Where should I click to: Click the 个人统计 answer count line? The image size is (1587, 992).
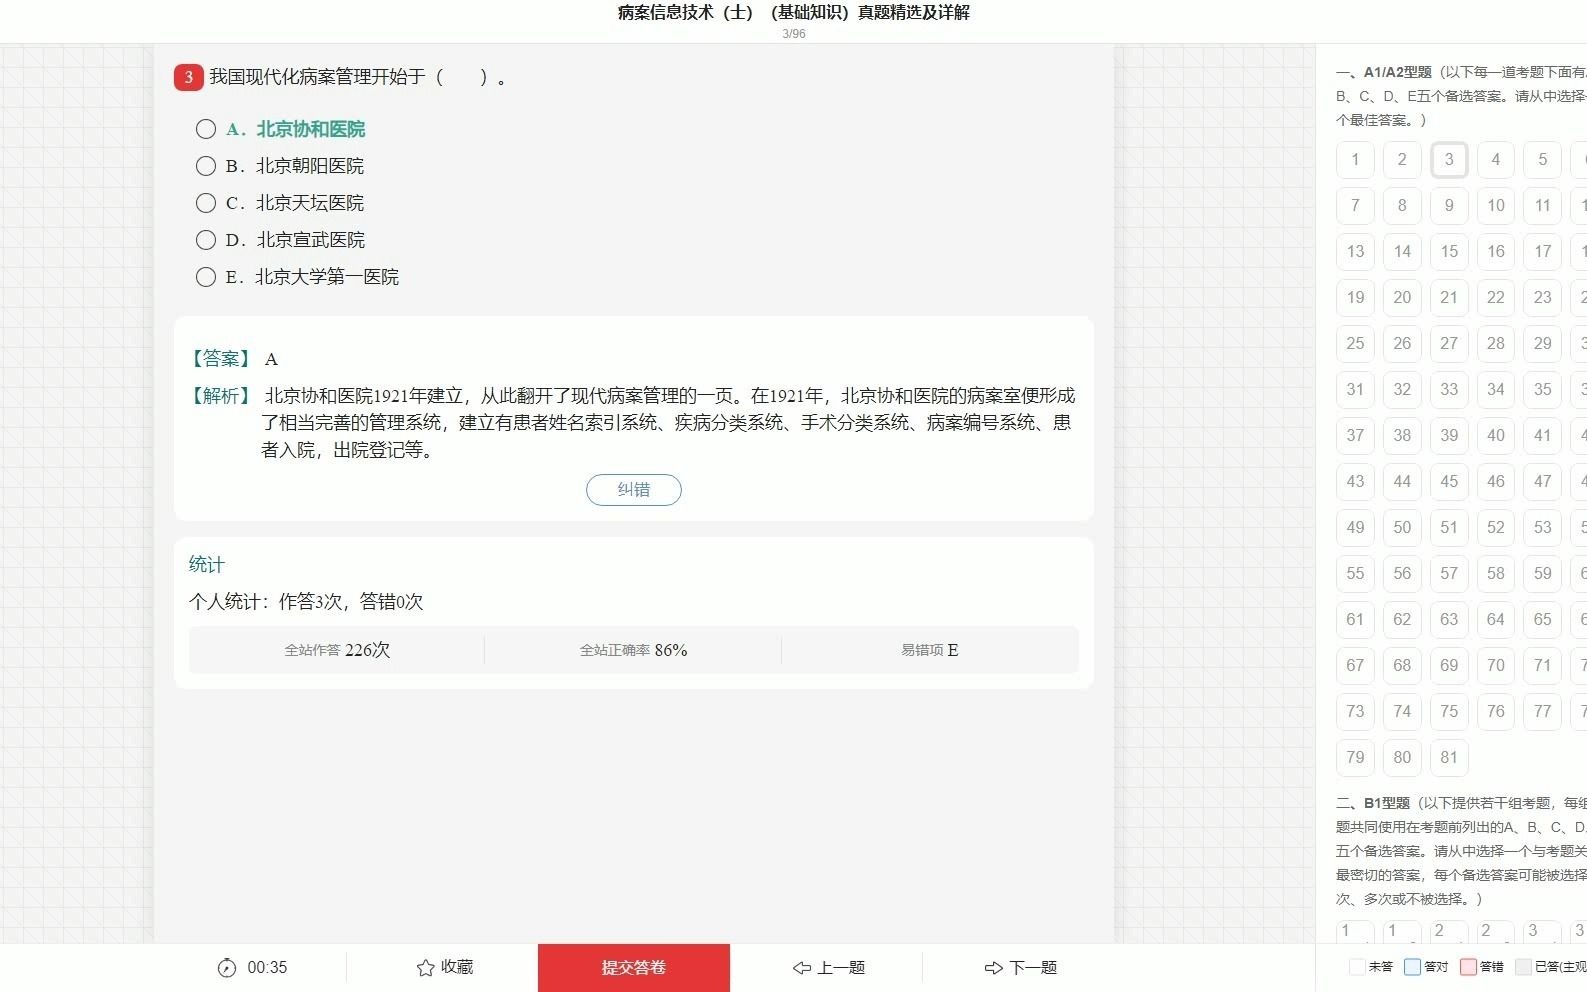point(306,602)
